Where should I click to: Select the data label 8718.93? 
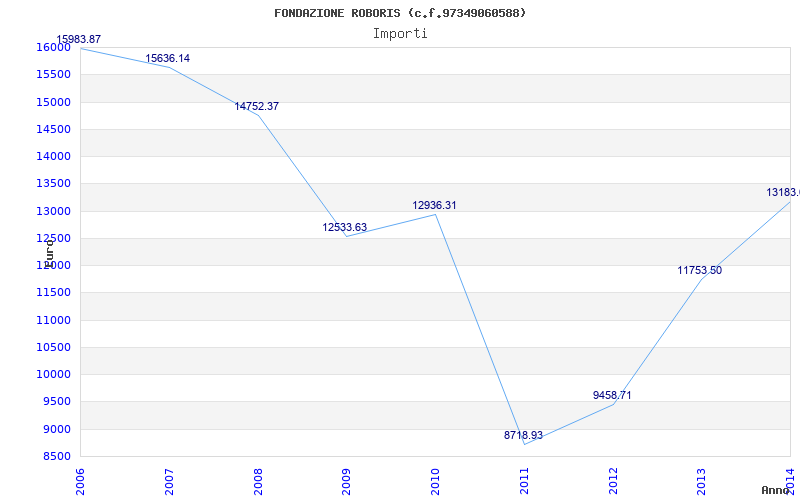tap(523, 435)
